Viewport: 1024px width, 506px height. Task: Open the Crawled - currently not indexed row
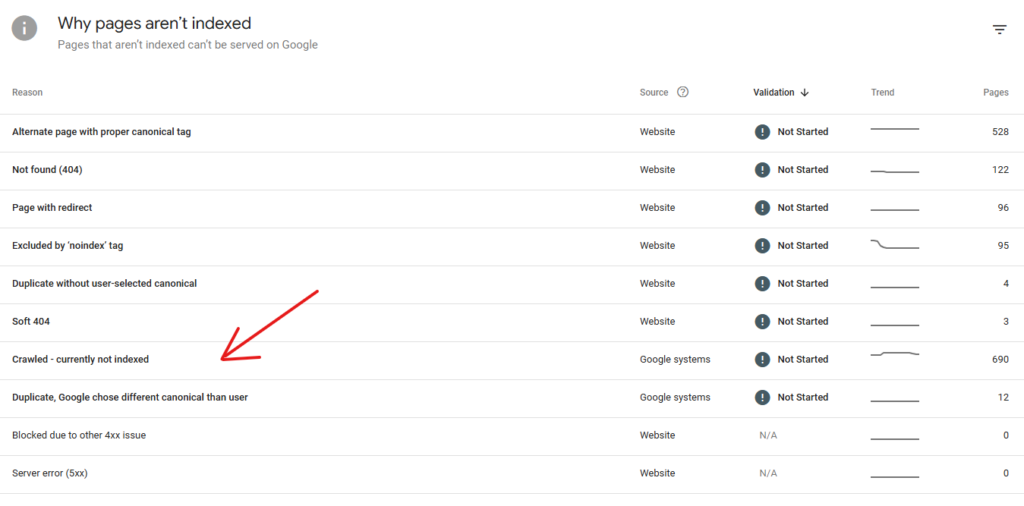point(80,360)
